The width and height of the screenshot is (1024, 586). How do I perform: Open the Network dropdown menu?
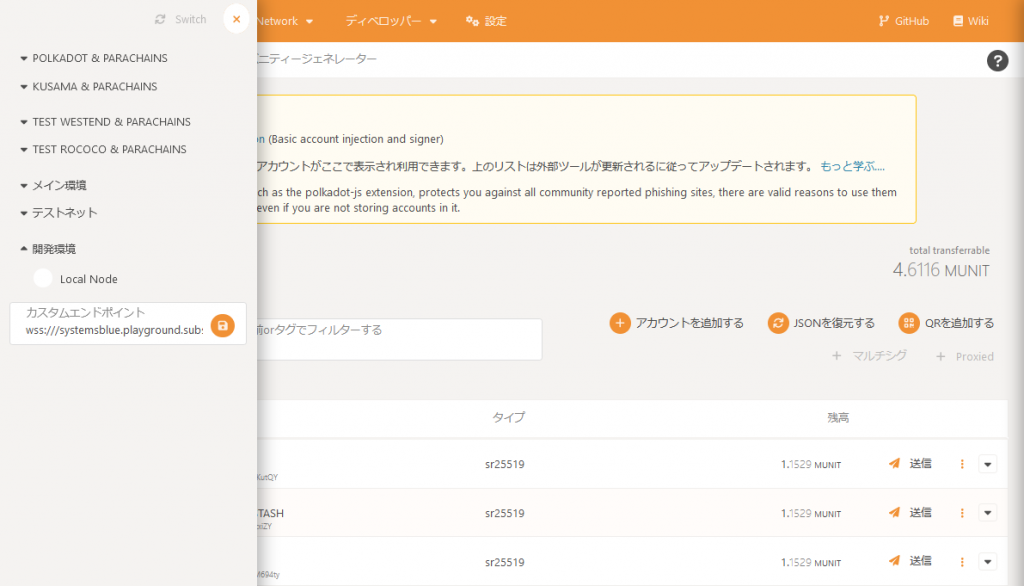tap(284, 21)
